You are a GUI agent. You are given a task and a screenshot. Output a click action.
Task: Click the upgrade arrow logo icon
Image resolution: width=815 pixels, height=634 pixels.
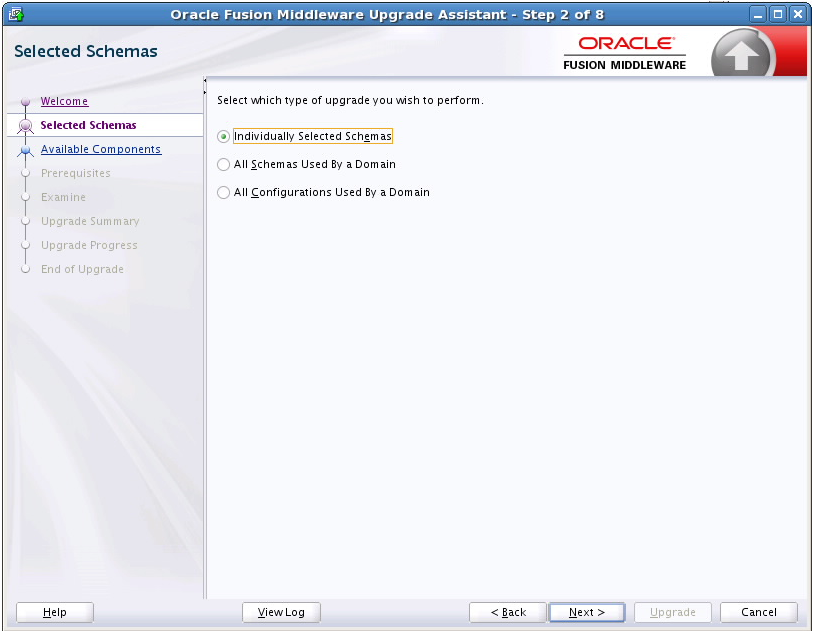(742, 53)
